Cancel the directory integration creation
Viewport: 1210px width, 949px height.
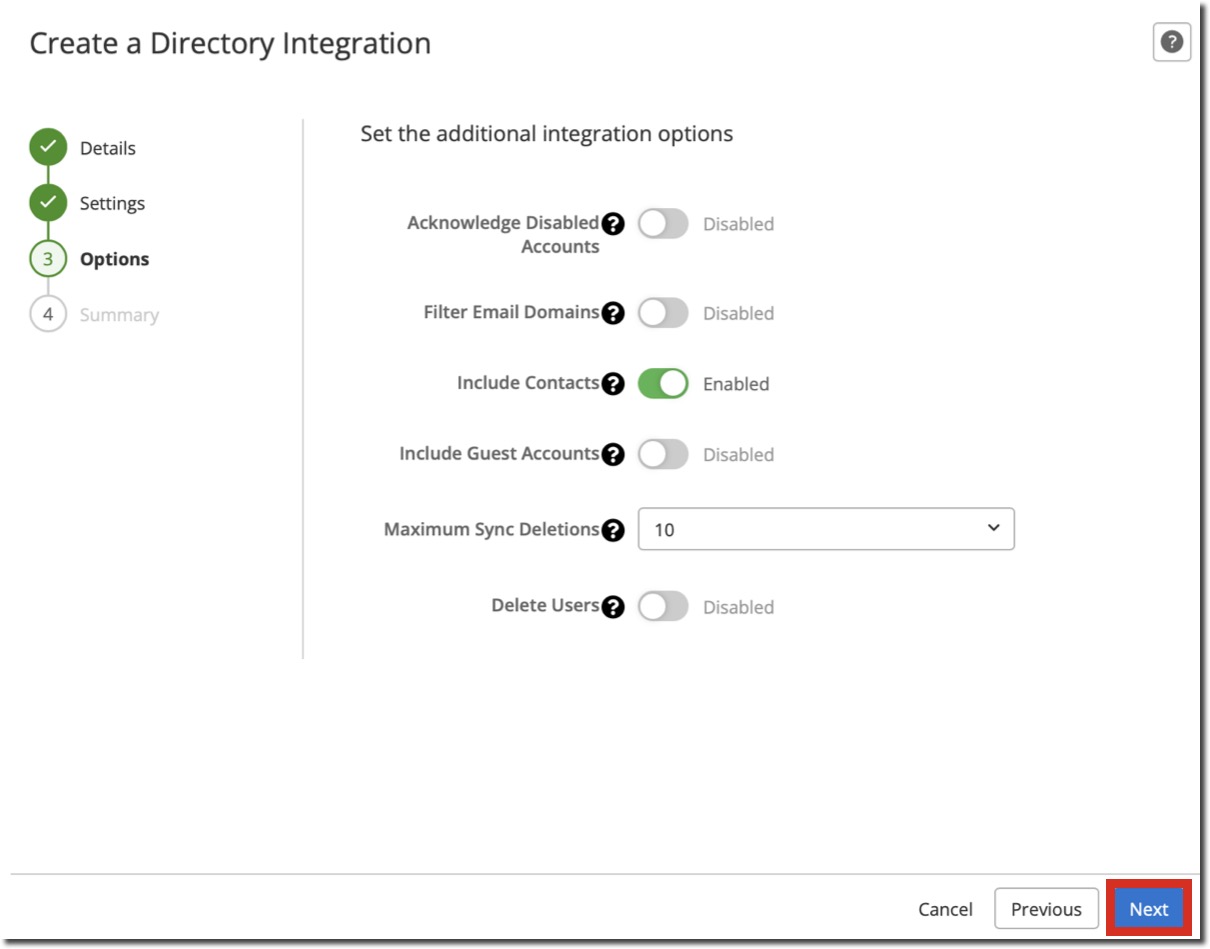(944, 908)
